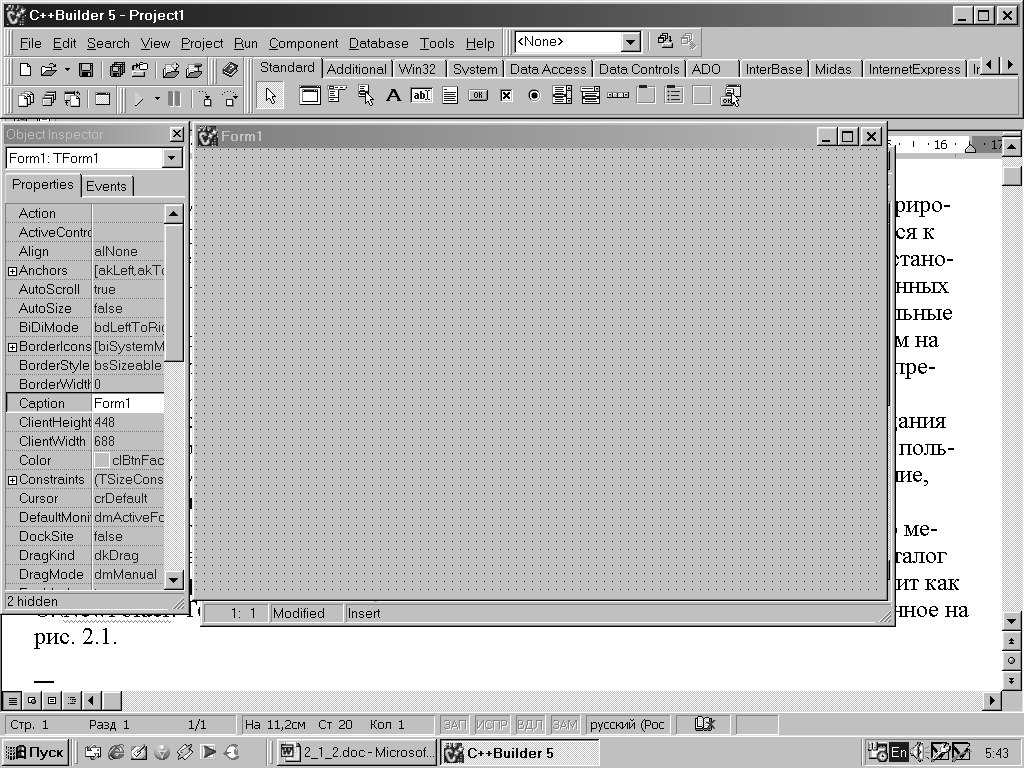Pick the Button component (OK icon)
This screenshot has width=1024, height=768.
(478, 96)
